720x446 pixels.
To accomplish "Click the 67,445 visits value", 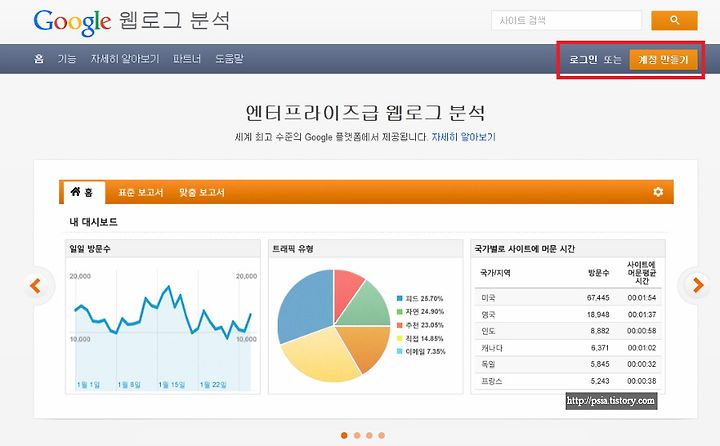I will click(598, 298).
